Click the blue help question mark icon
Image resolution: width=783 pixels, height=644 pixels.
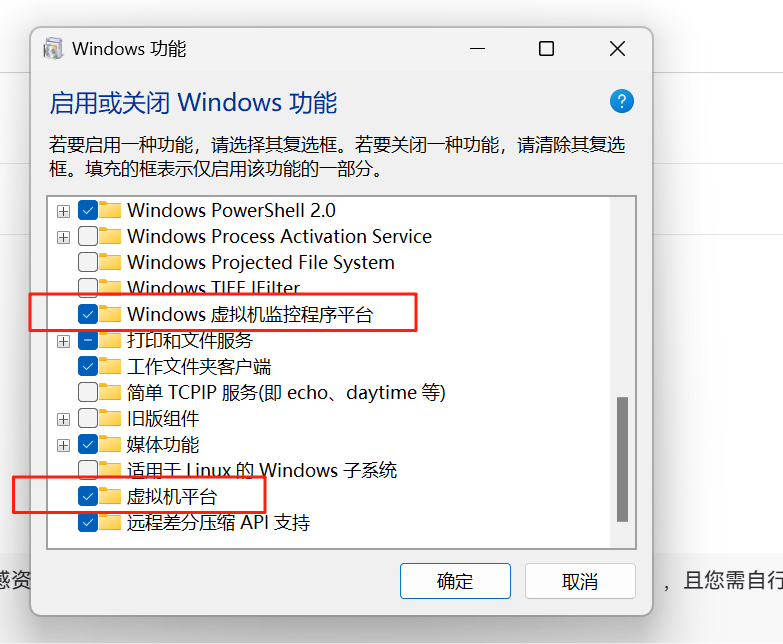622,101
